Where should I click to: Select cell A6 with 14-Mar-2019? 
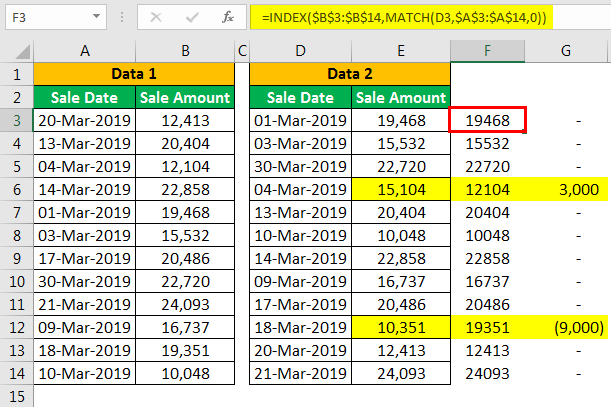(x=85, y=189)
